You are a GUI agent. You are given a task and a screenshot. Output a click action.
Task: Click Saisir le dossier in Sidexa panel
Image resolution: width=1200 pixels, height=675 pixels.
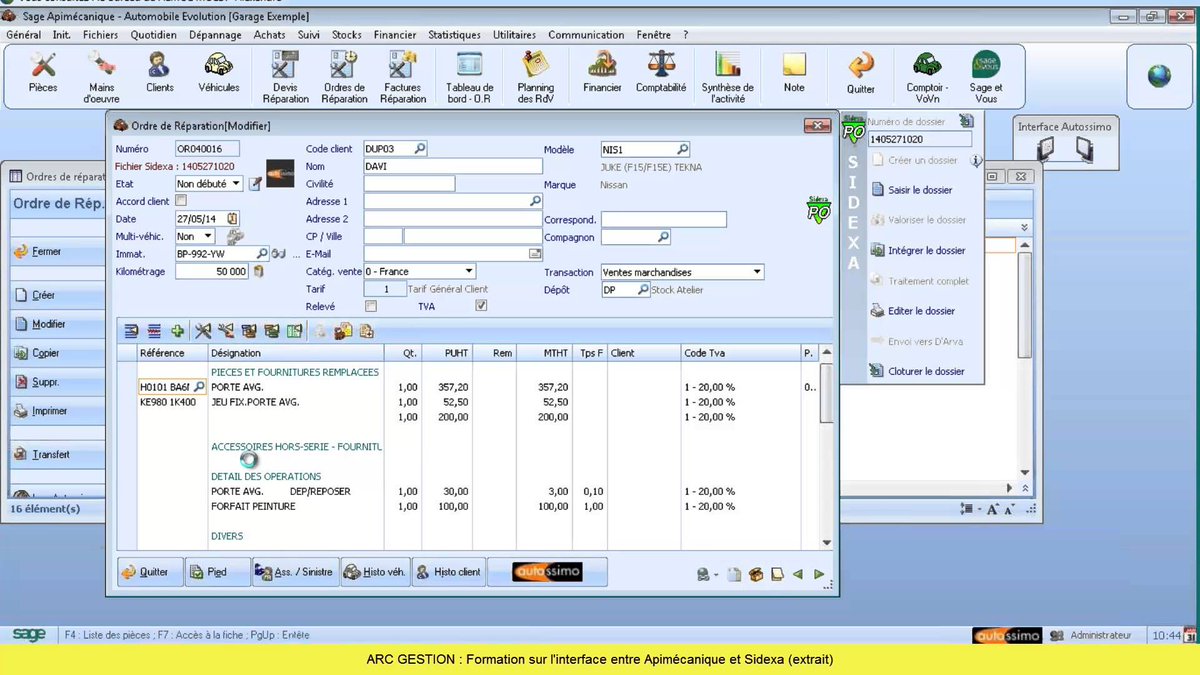(x=920, y=190)
